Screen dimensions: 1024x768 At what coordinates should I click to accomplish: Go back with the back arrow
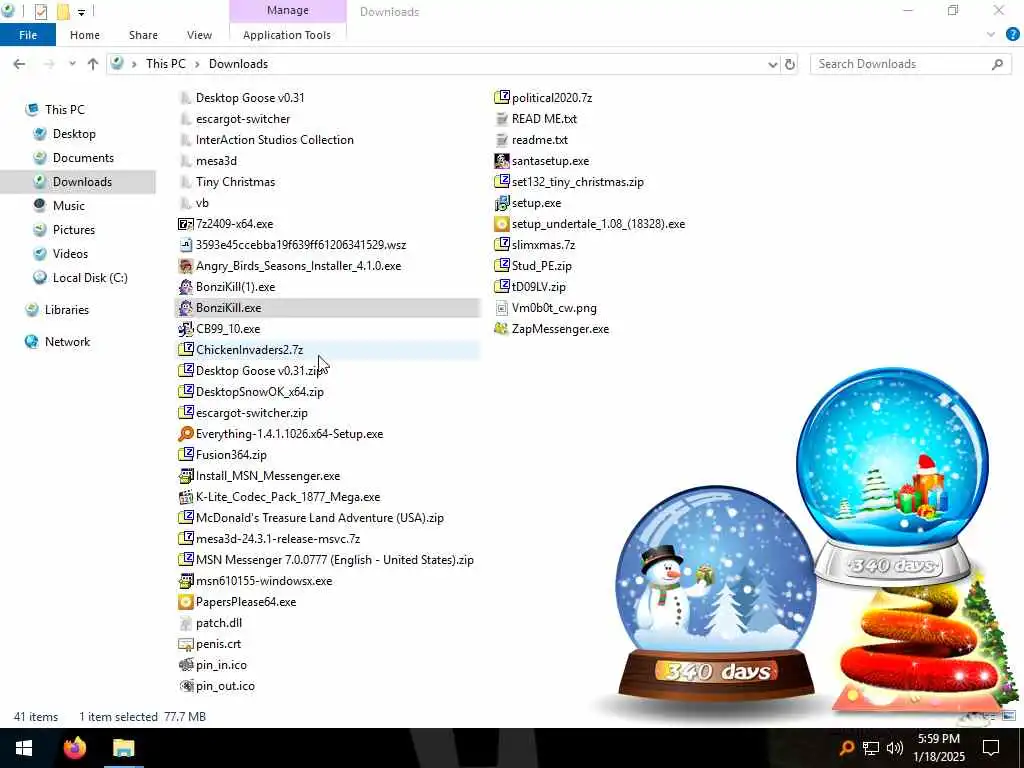click(x=20, y=64)
